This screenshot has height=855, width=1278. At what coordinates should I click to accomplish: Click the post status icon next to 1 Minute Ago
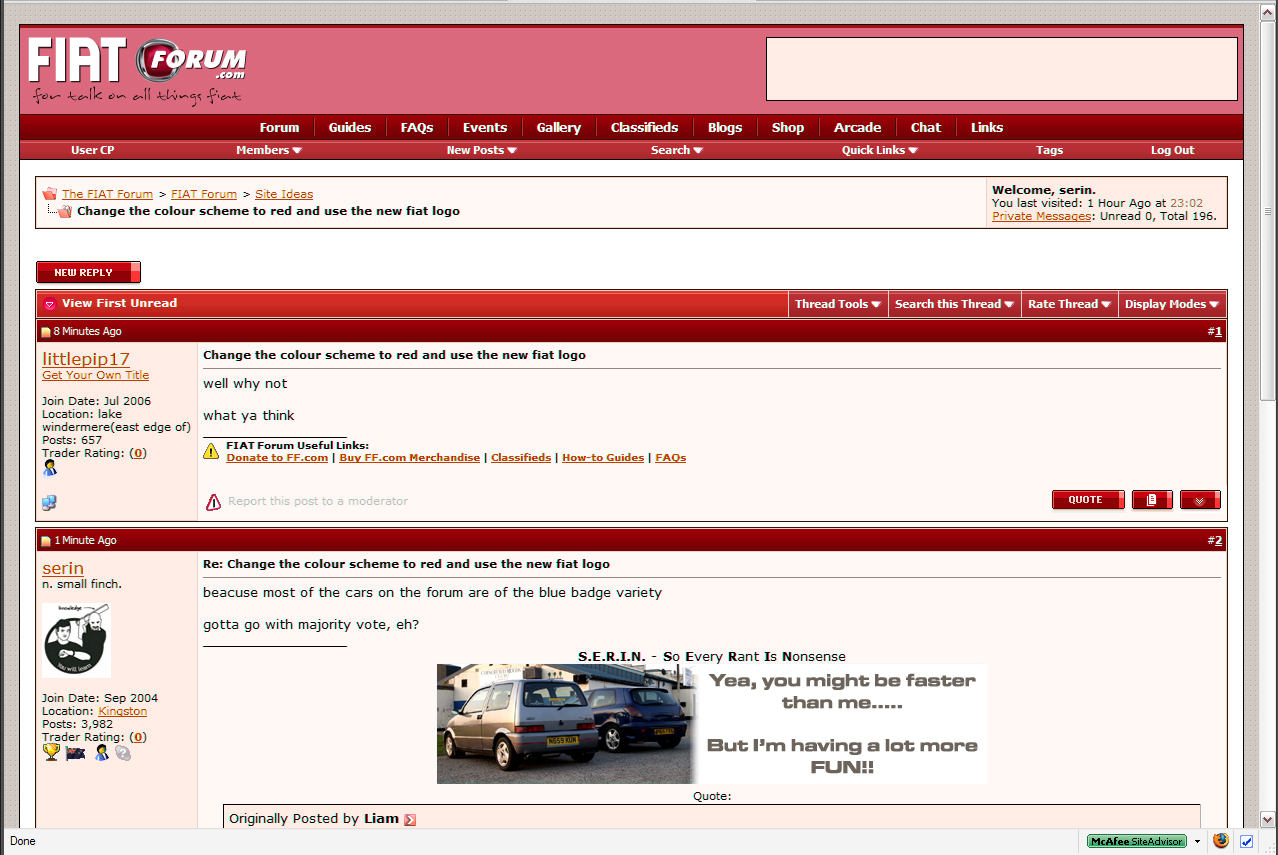point(45,541)
